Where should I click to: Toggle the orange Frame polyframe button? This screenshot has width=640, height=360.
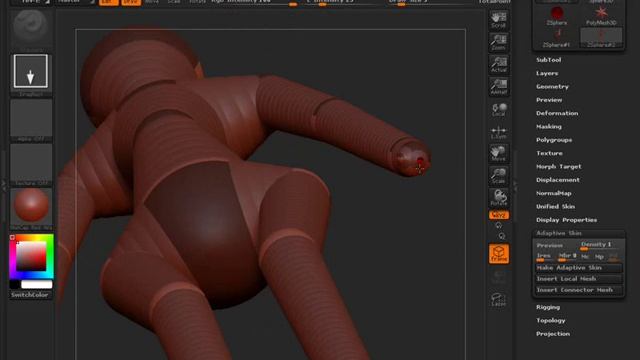tap(499, 253)
